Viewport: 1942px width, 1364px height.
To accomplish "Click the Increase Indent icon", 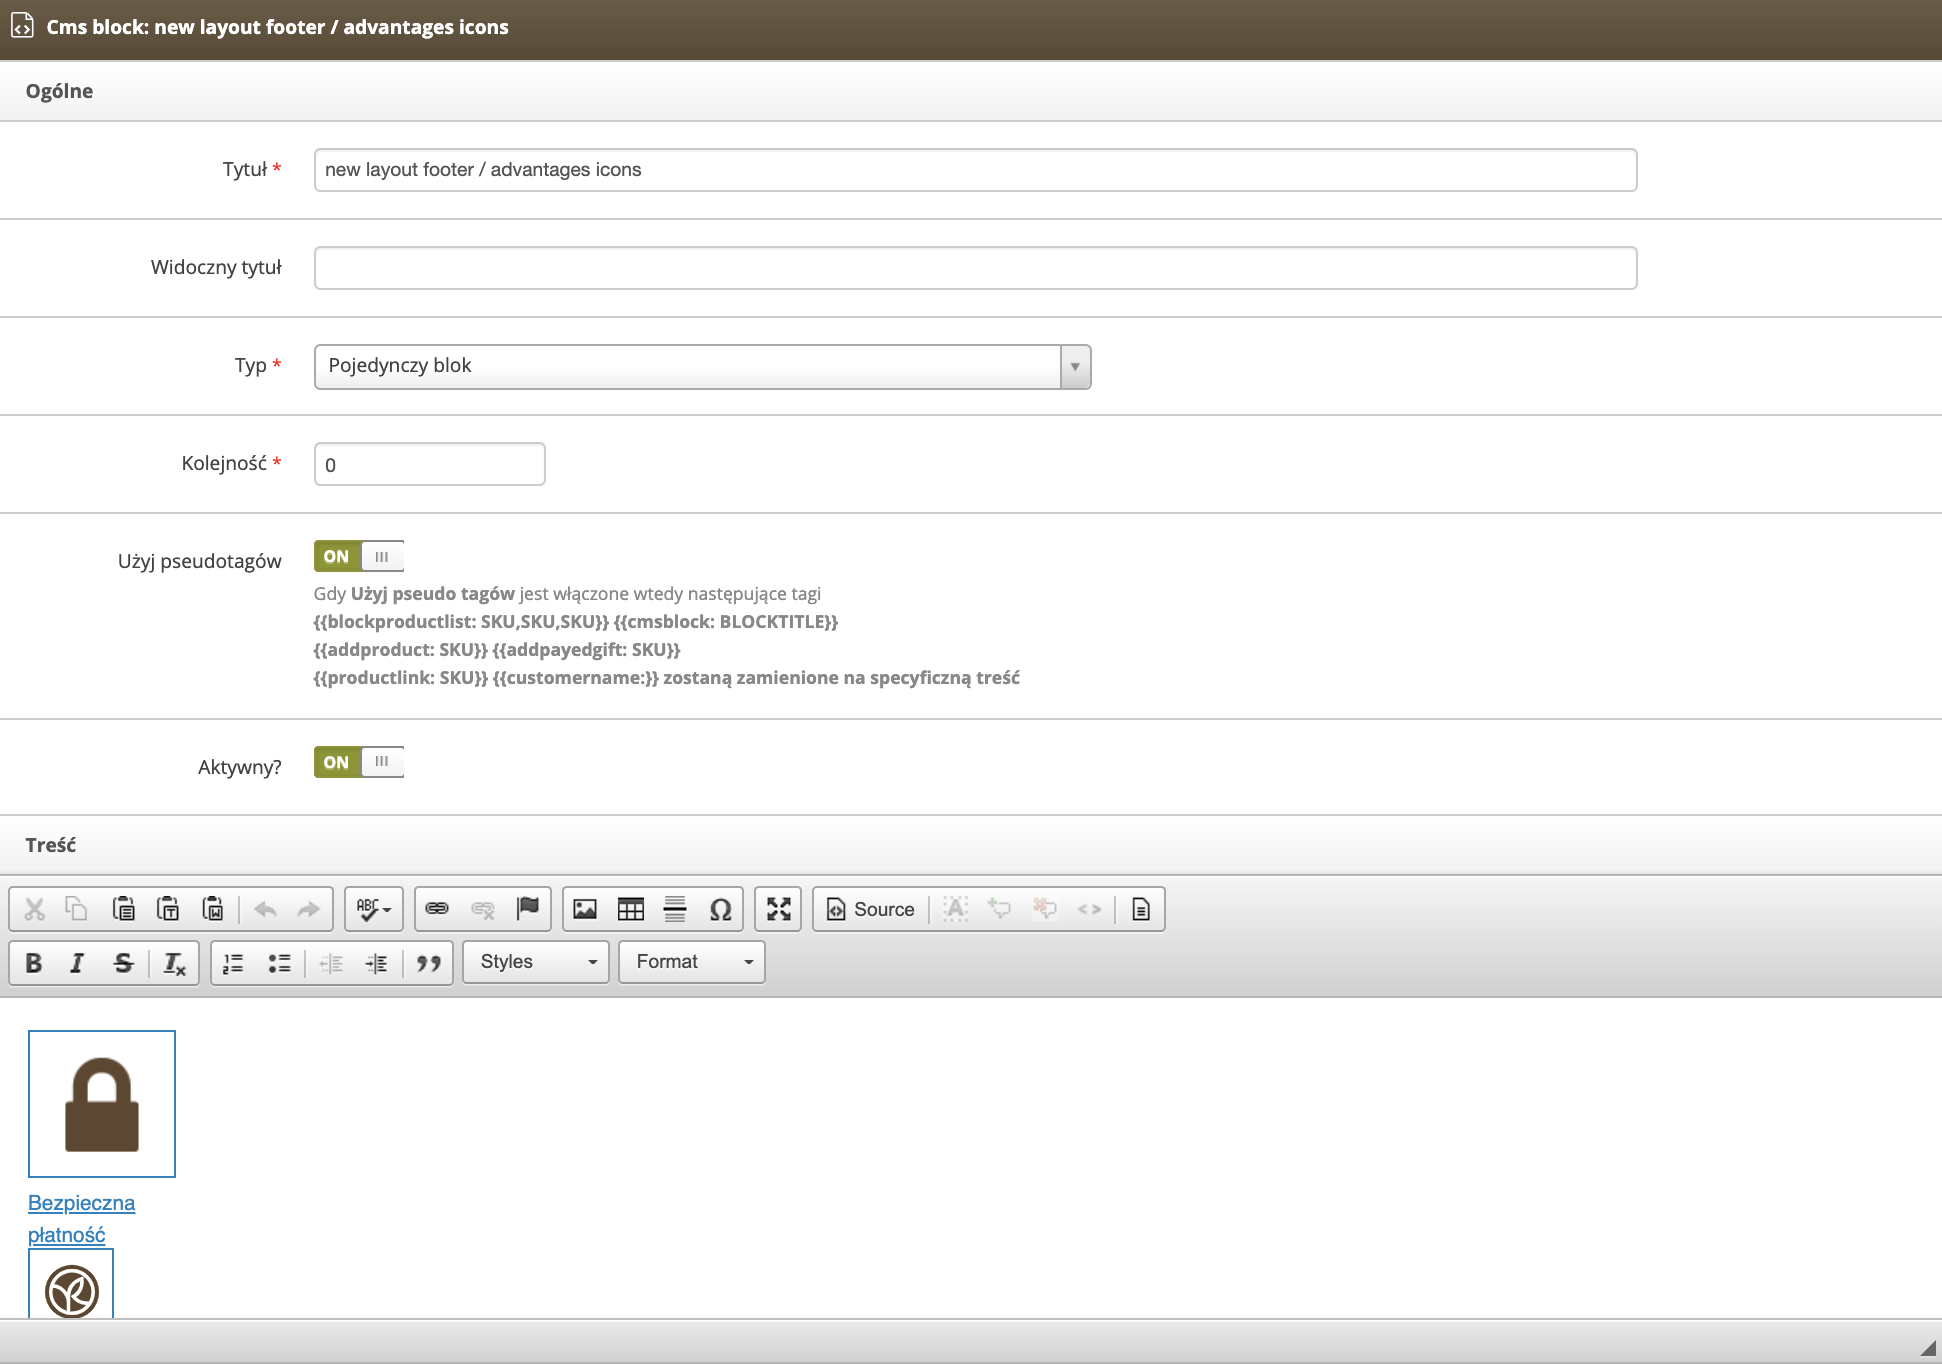I will click(x=376, y=963).
